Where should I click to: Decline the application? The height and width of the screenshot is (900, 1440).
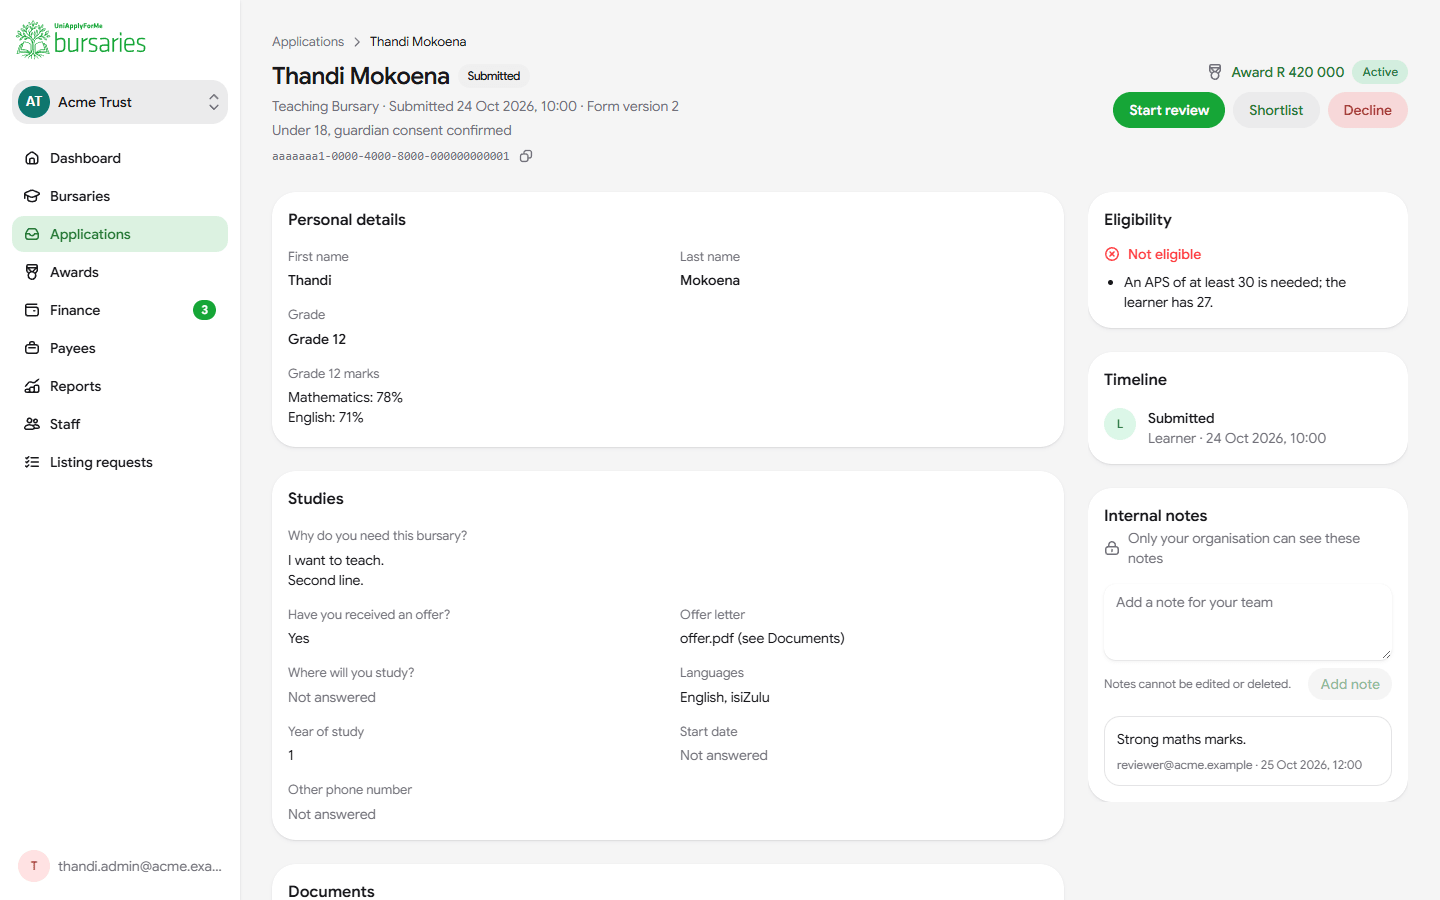[x=1367, y=110]
